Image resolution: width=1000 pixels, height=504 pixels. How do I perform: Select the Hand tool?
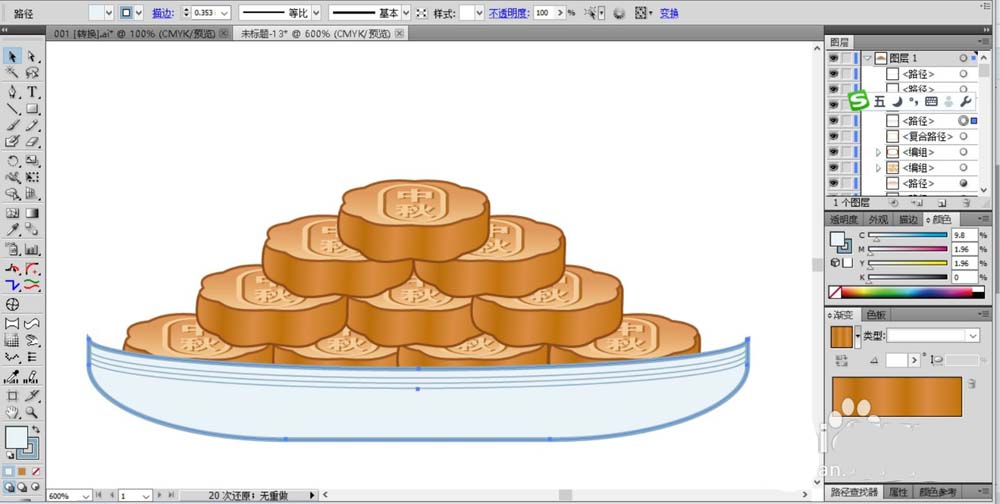12,413
